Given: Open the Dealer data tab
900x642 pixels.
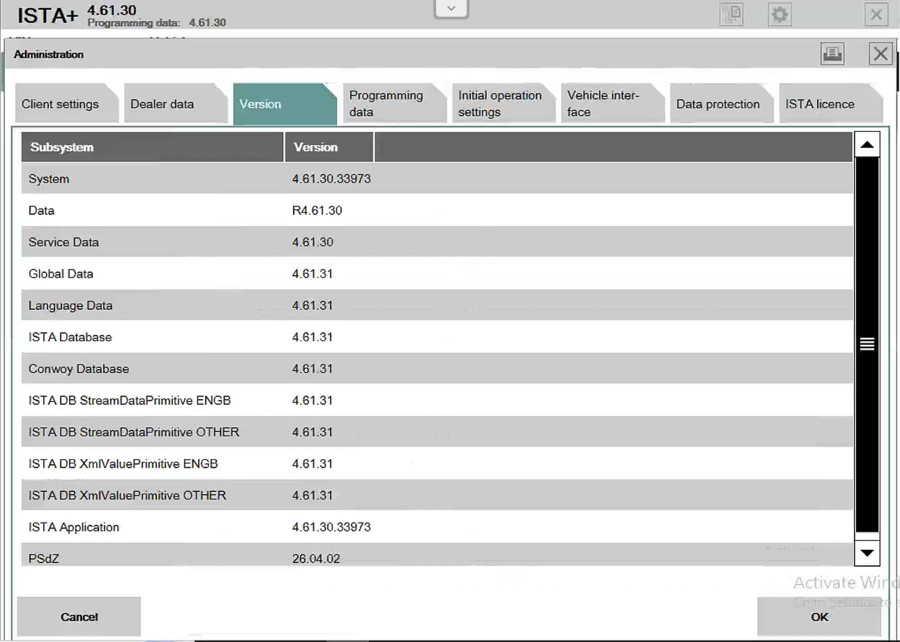Looking at the screenshot, I should click(175, 104).
